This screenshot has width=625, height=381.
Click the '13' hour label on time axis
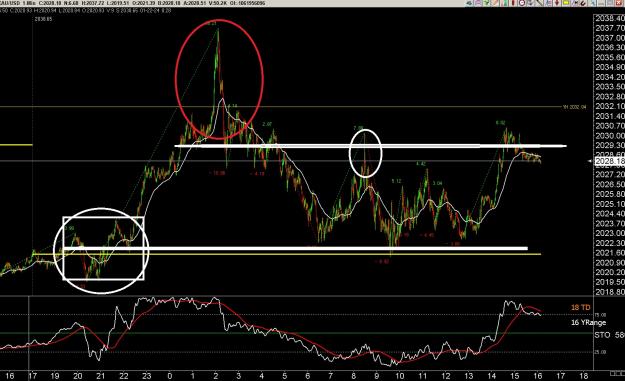(468, 376)
